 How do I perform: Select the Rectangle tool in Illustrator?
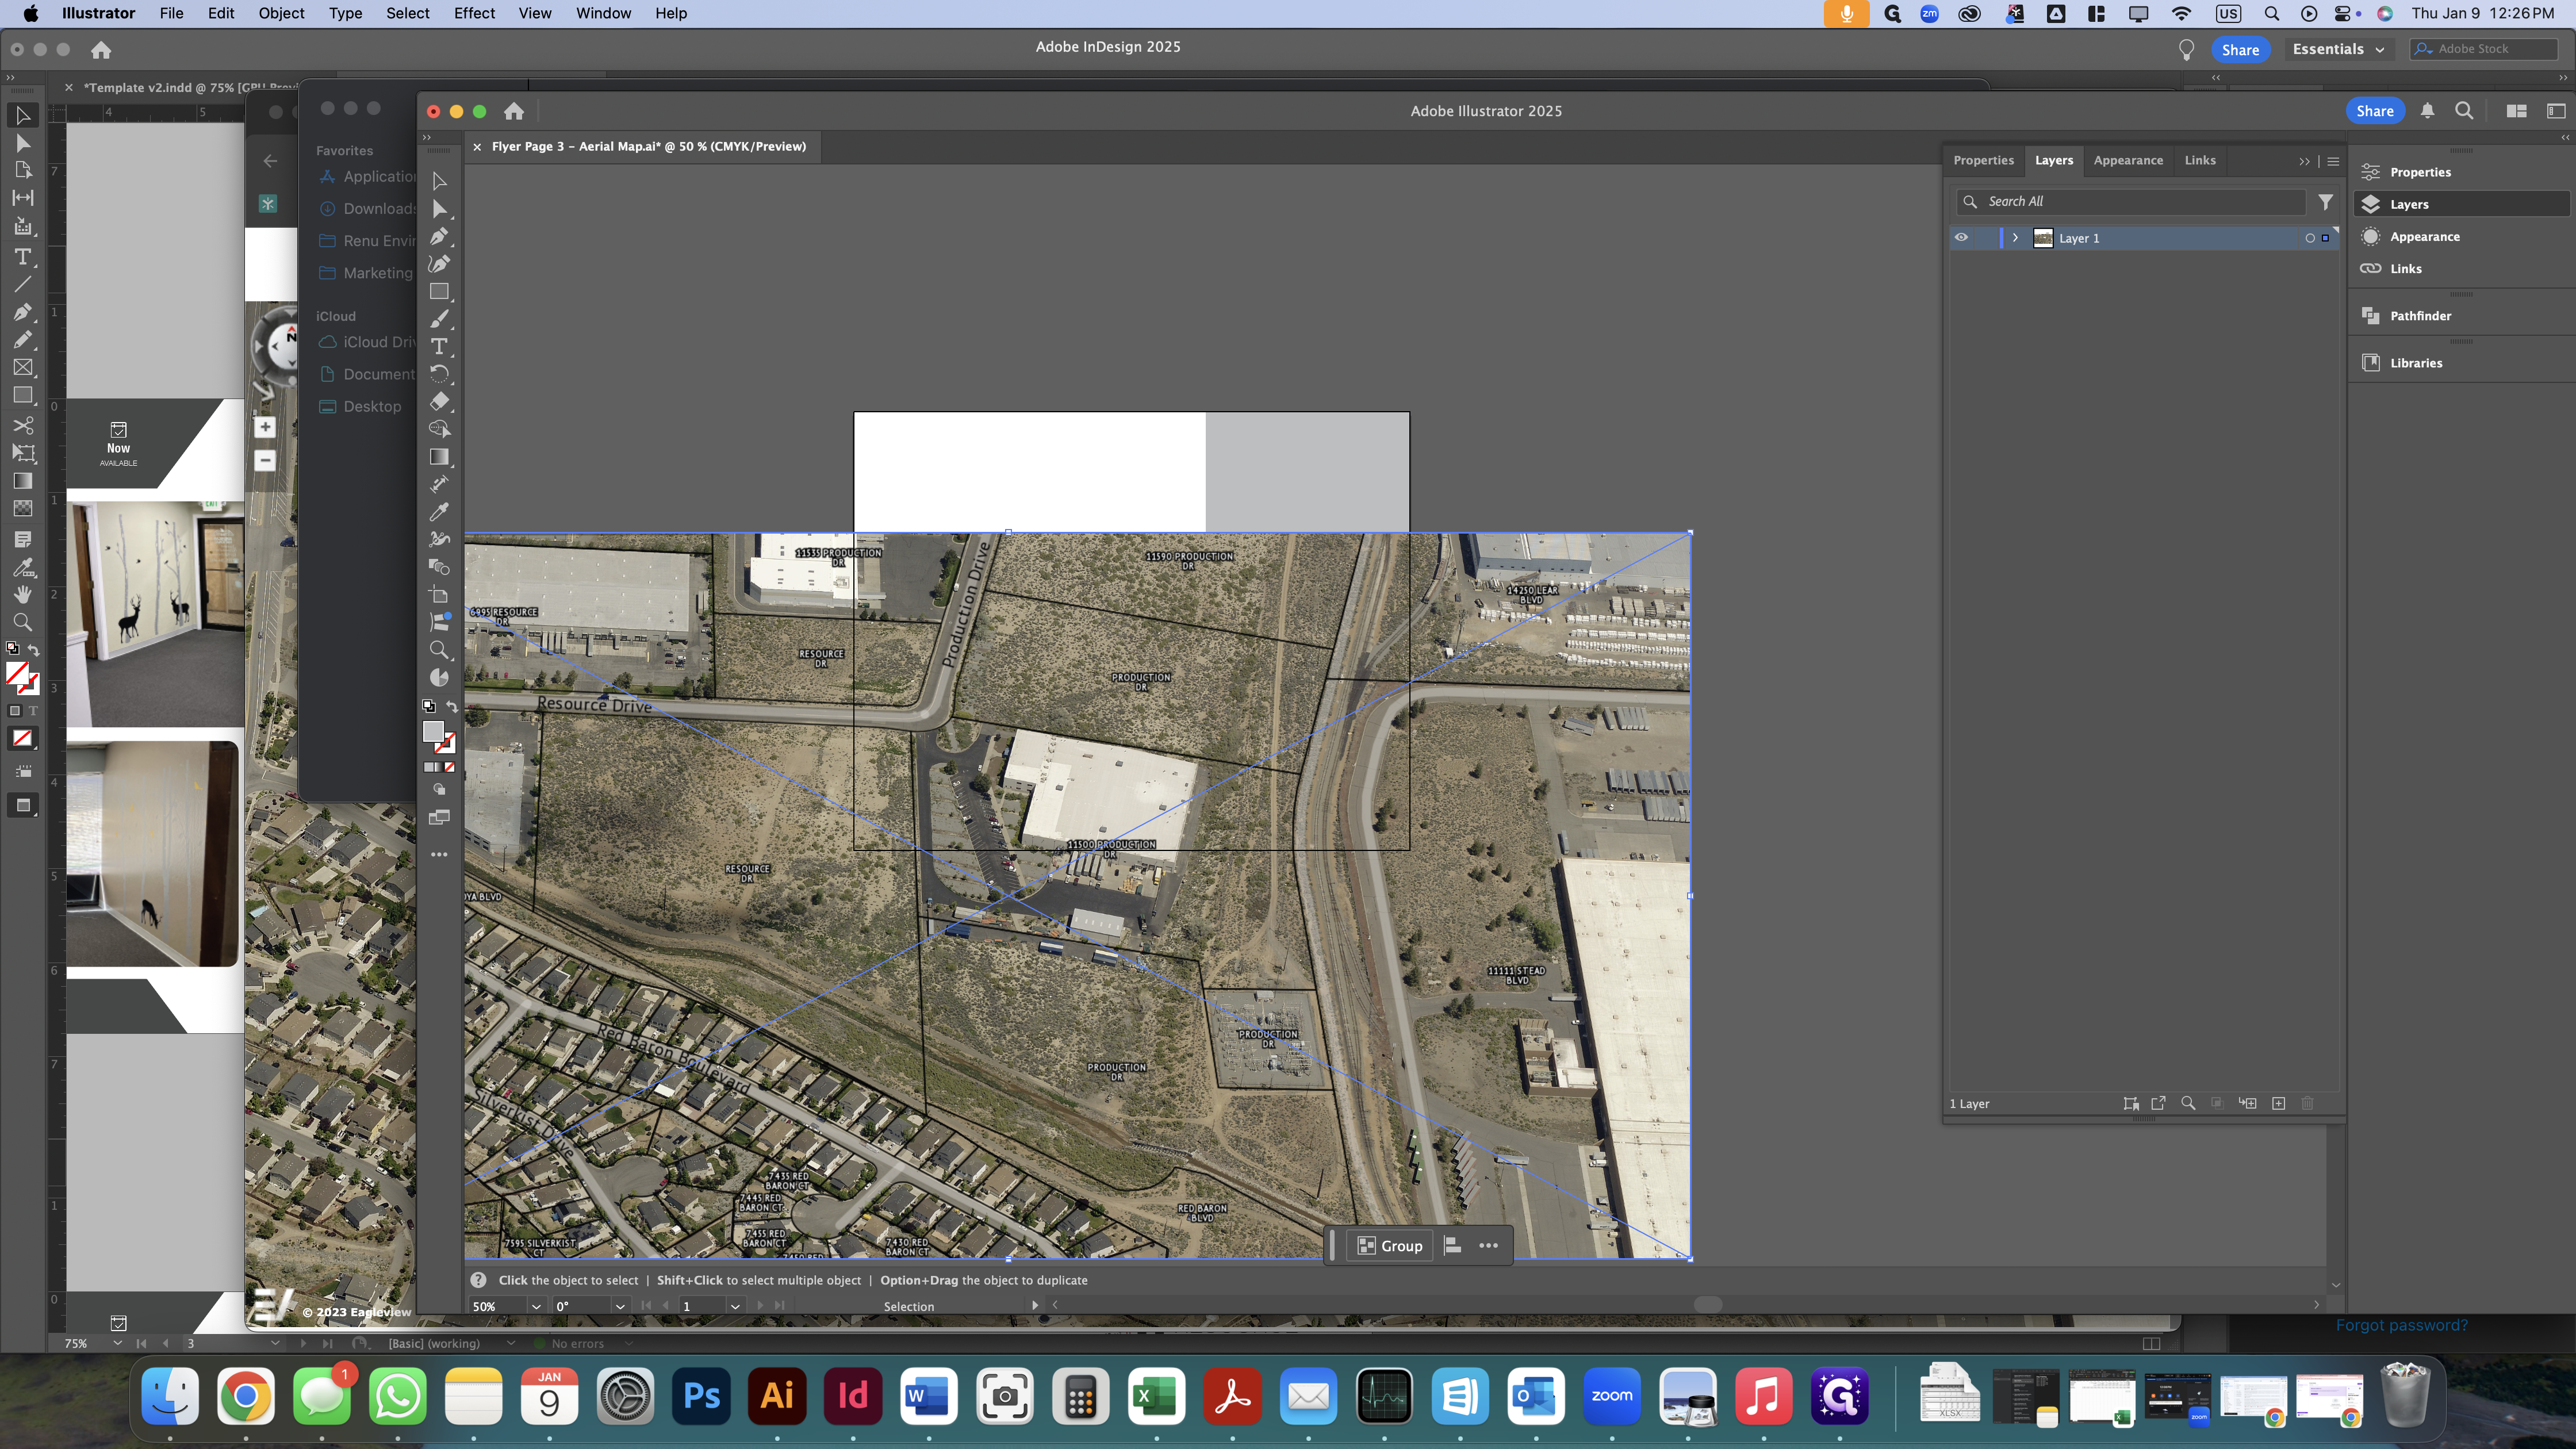pos(439,292)
